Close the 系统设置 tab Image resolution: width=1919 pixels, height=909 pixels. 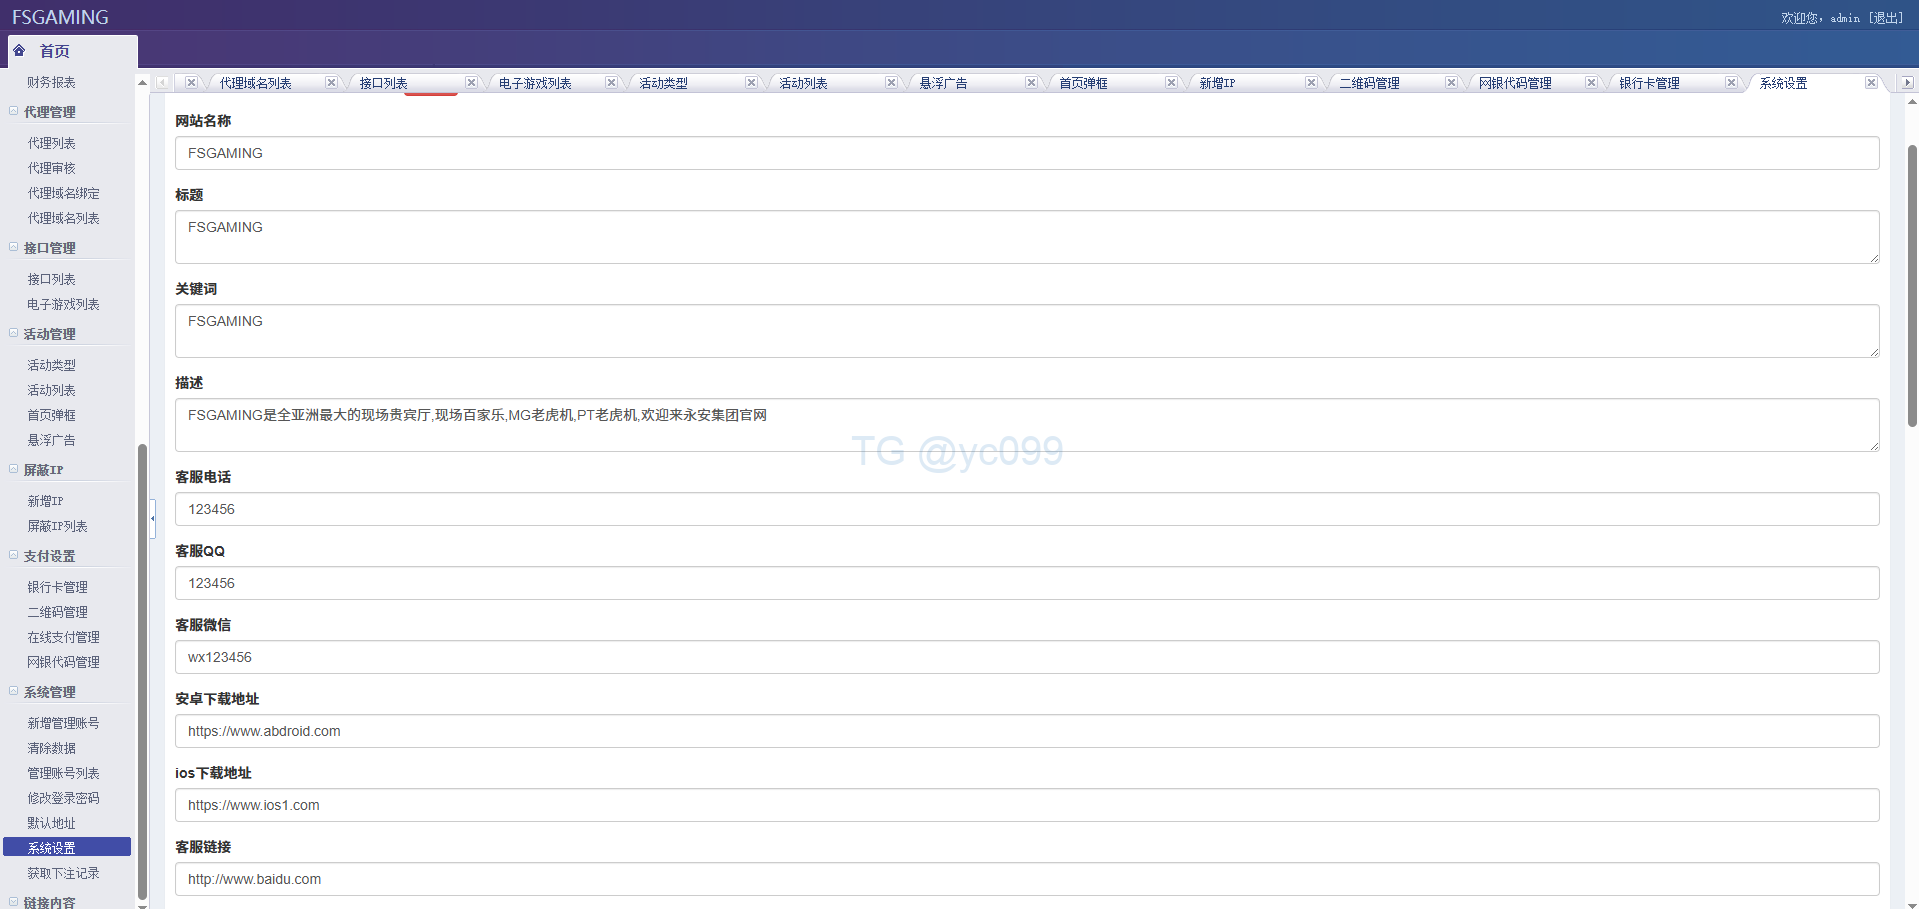1871,83
